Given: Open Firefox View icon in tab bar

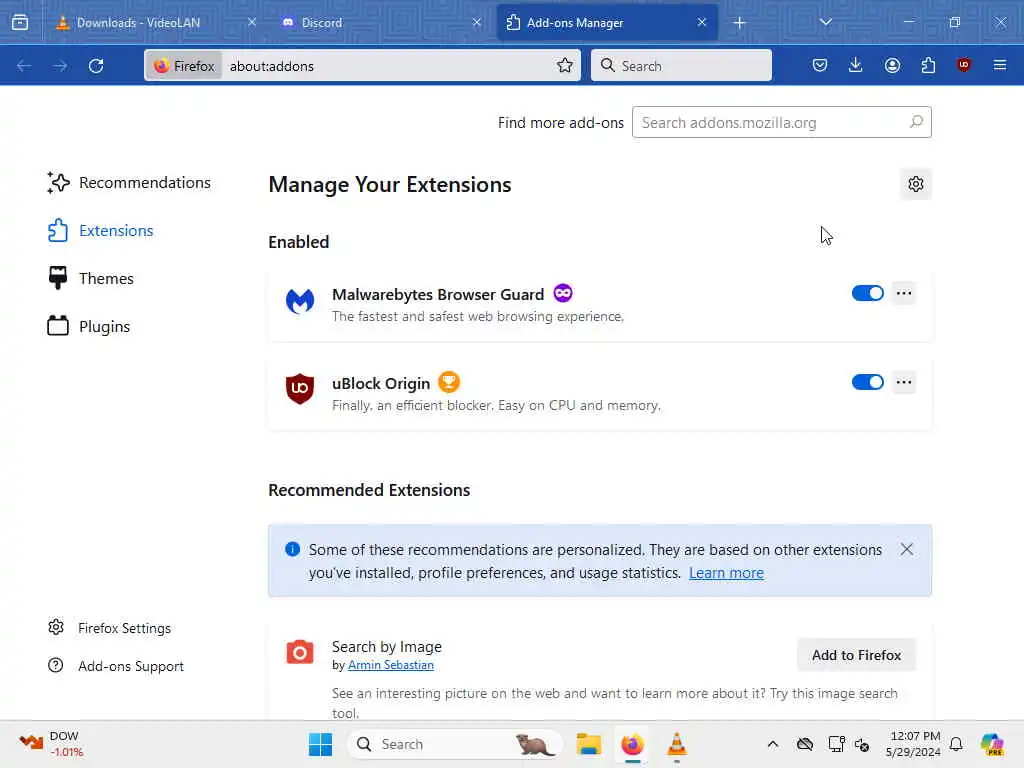Looking at the screenshot, I should [x=20, y=22].
